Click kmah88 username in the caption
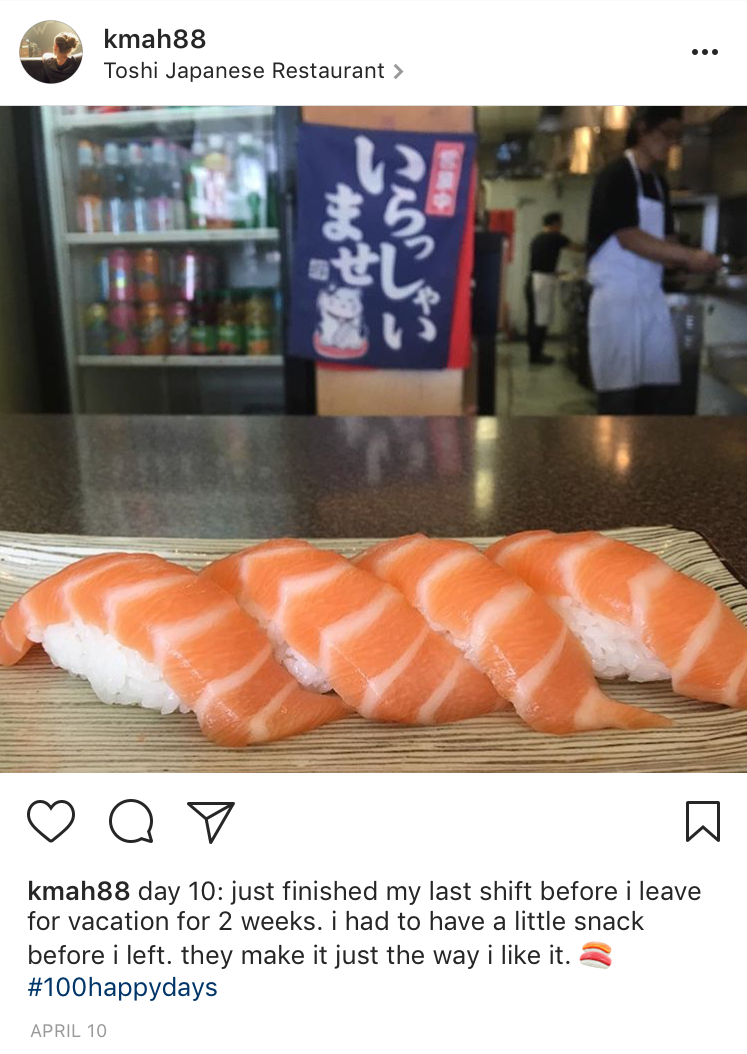747x1054 pixels. 78,891
